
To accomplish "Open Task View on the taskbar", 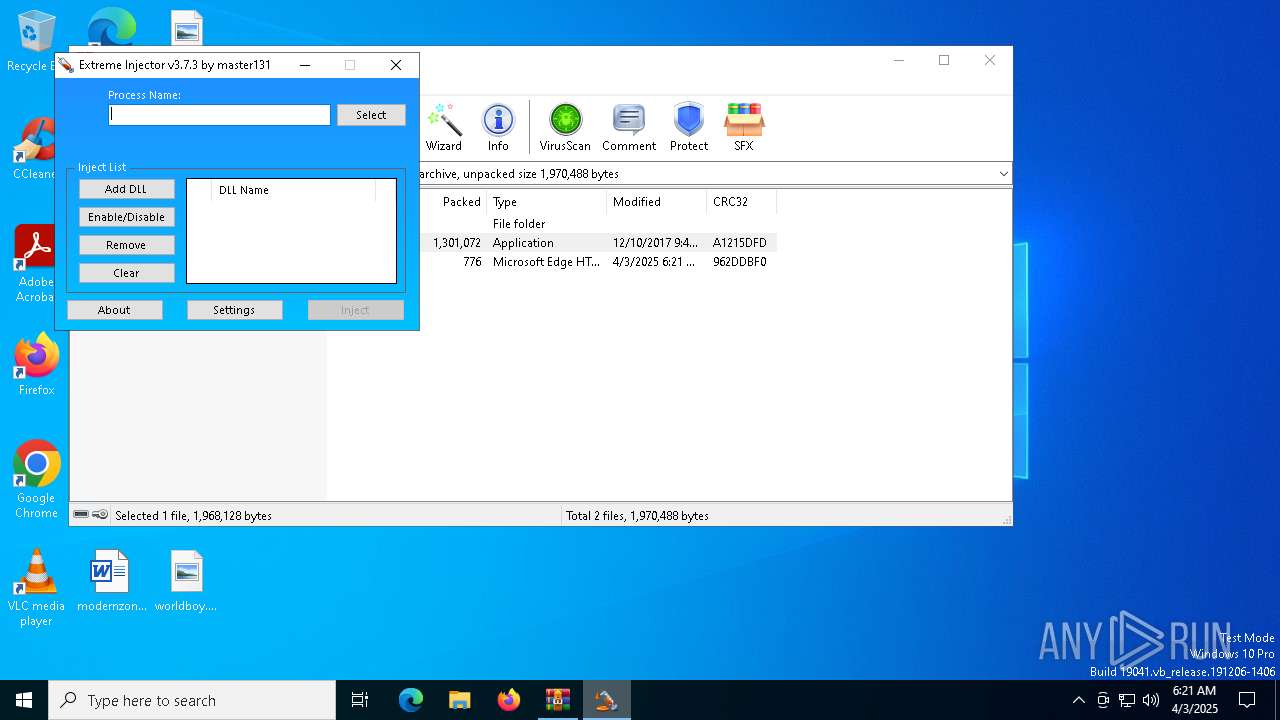I will 360,700.
